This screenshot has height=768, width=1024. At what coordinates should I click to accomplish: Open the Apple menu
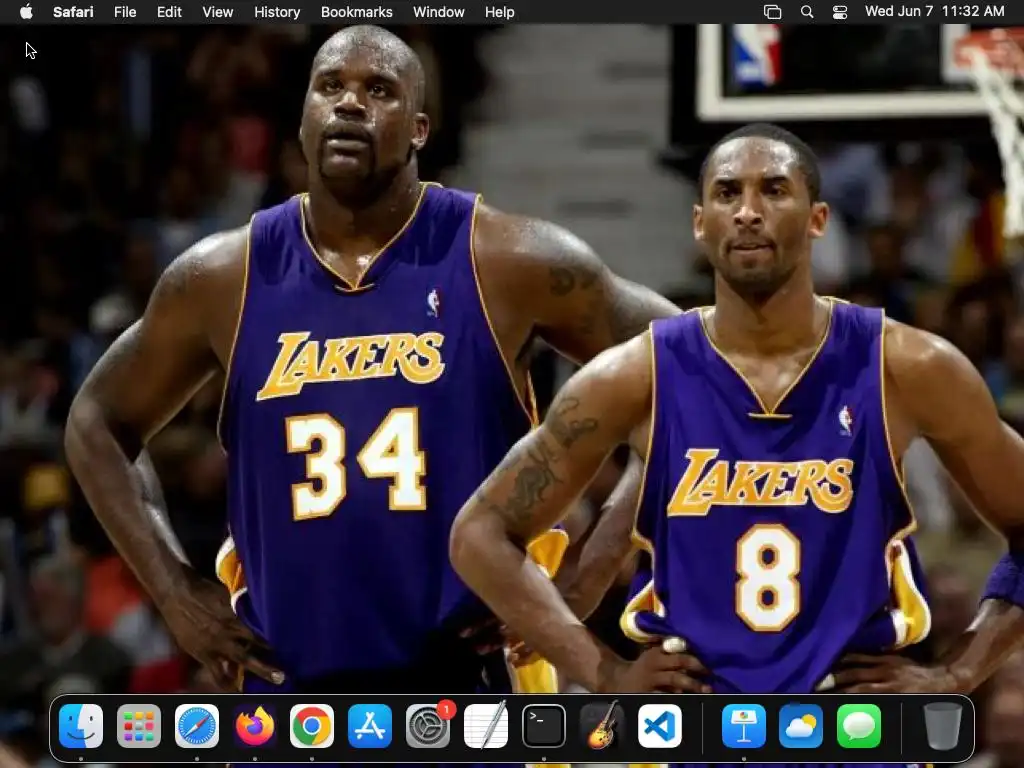click(26, 12)
